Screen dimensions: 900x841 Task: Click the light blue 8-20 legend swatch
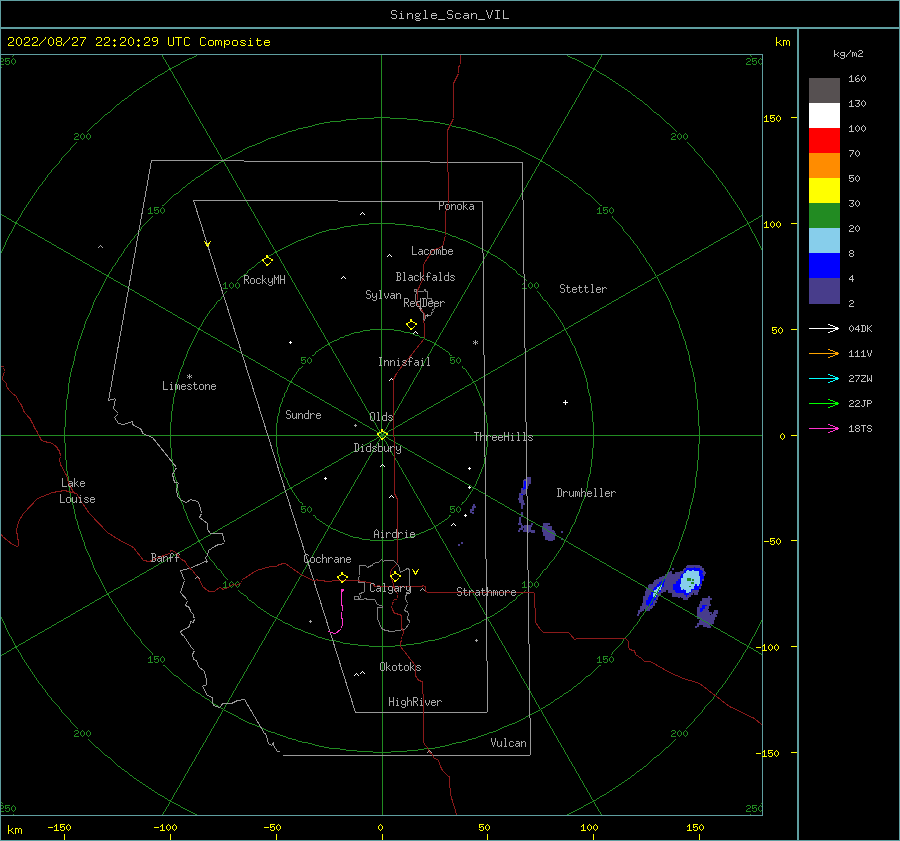[x=824, y=241]
